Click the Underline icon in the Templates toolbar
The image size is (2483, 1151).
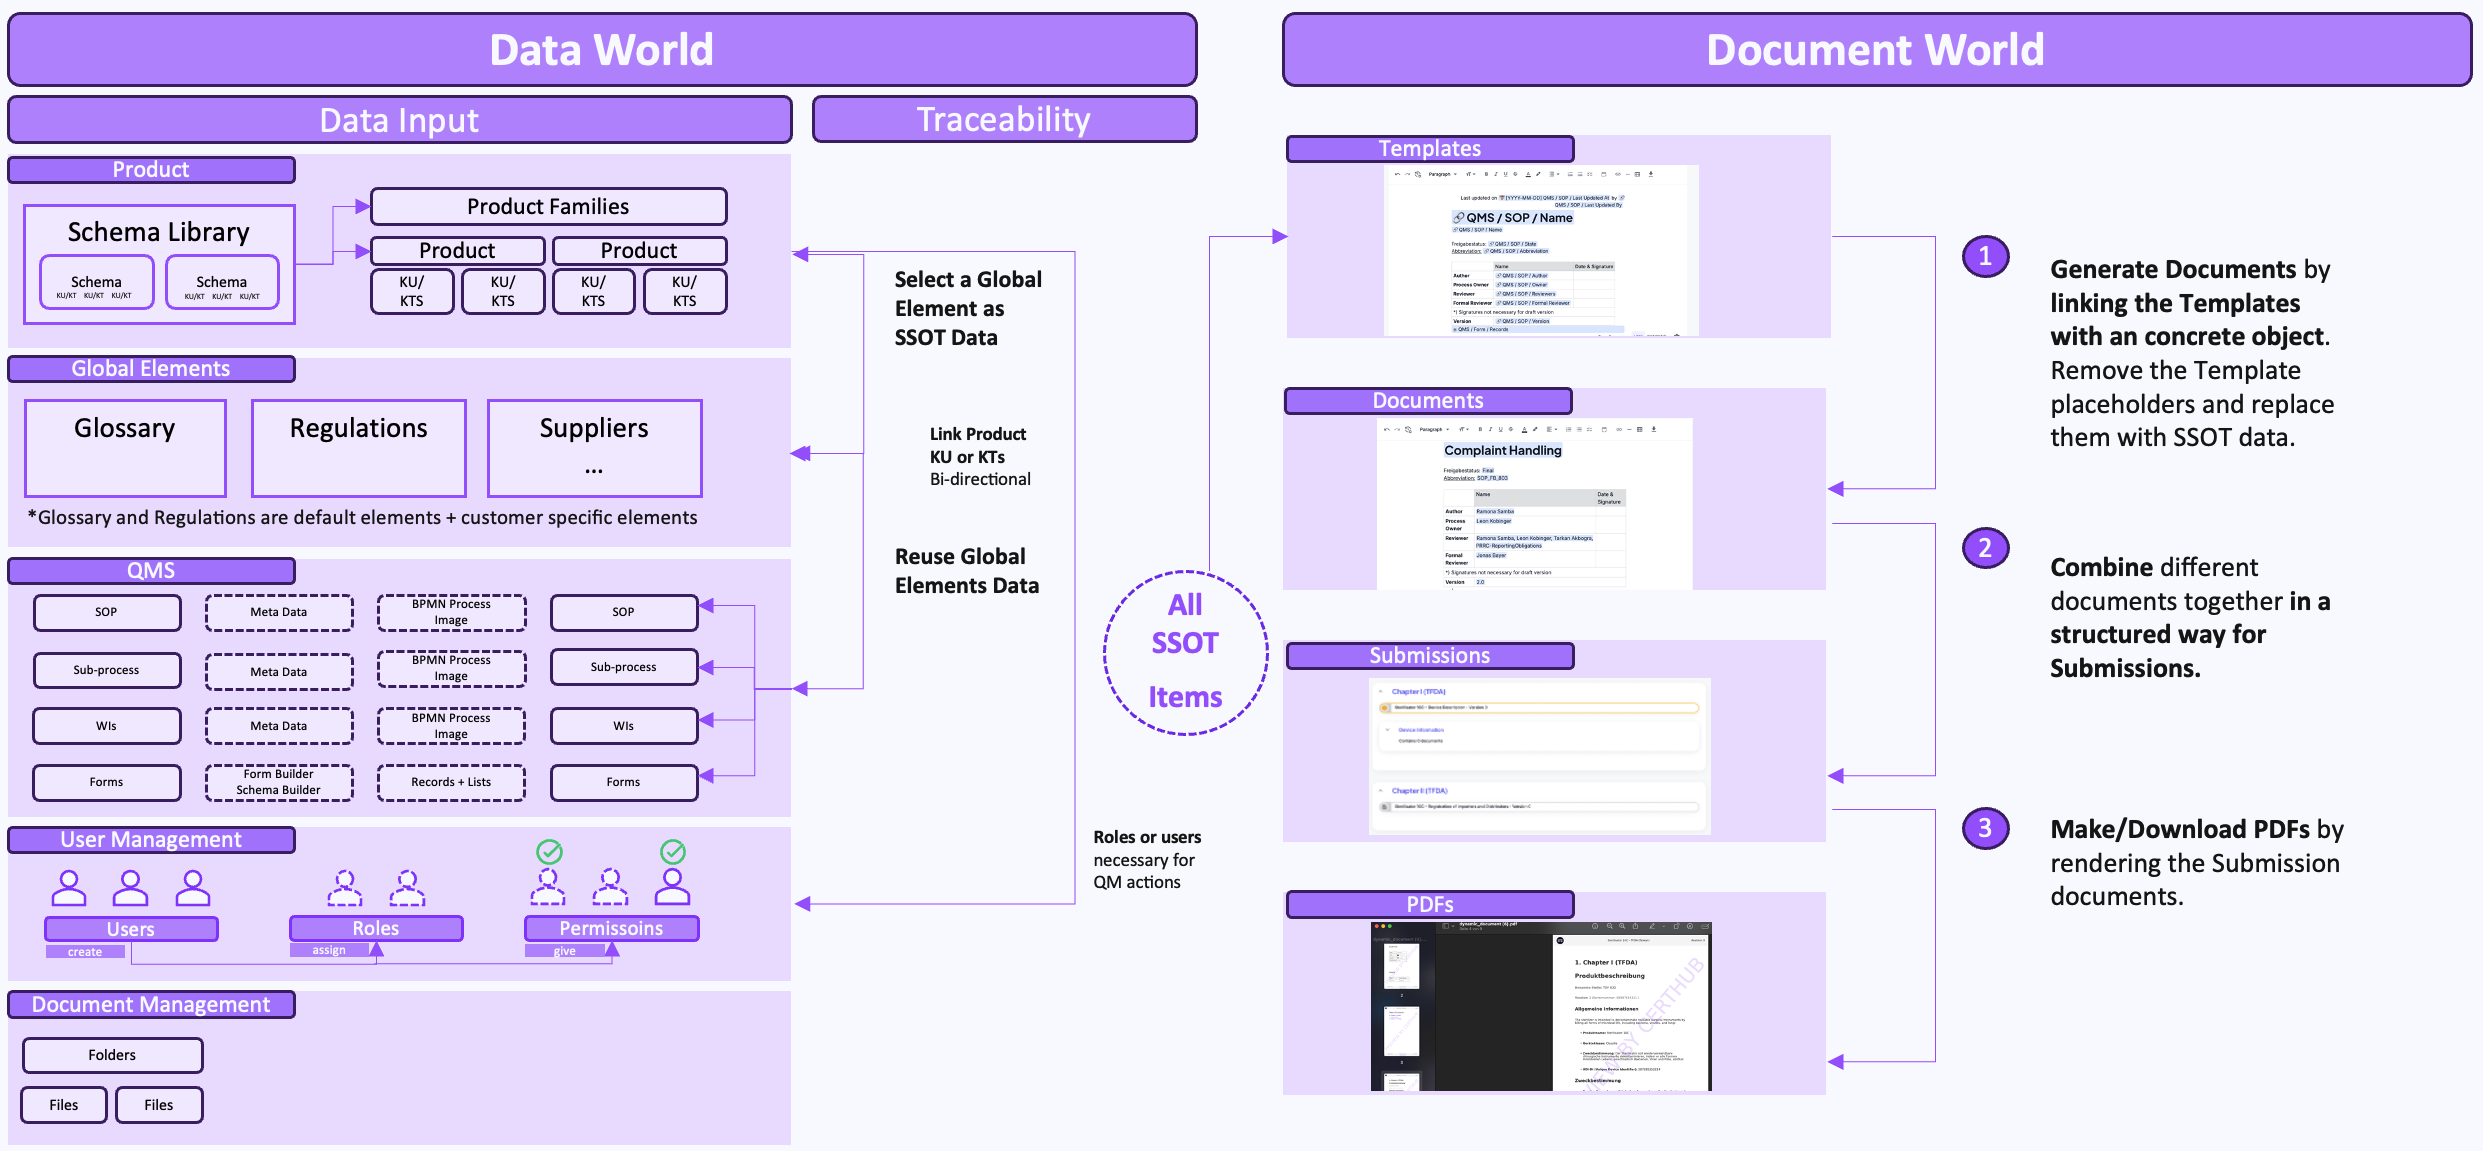(1505, 174)
